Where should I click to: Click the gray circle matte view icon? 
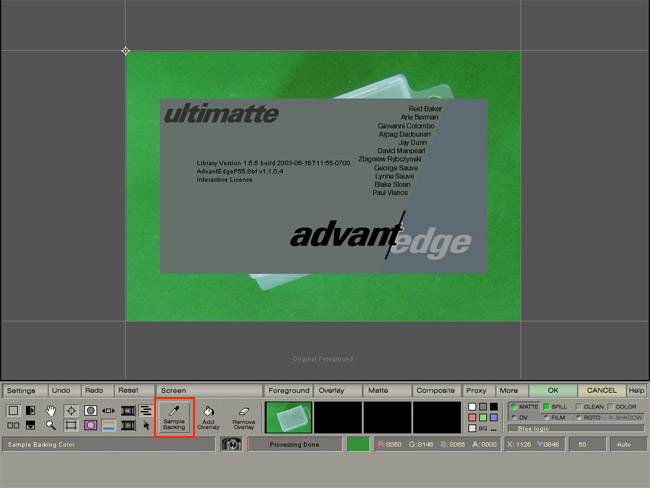click(x=90, y=410)
